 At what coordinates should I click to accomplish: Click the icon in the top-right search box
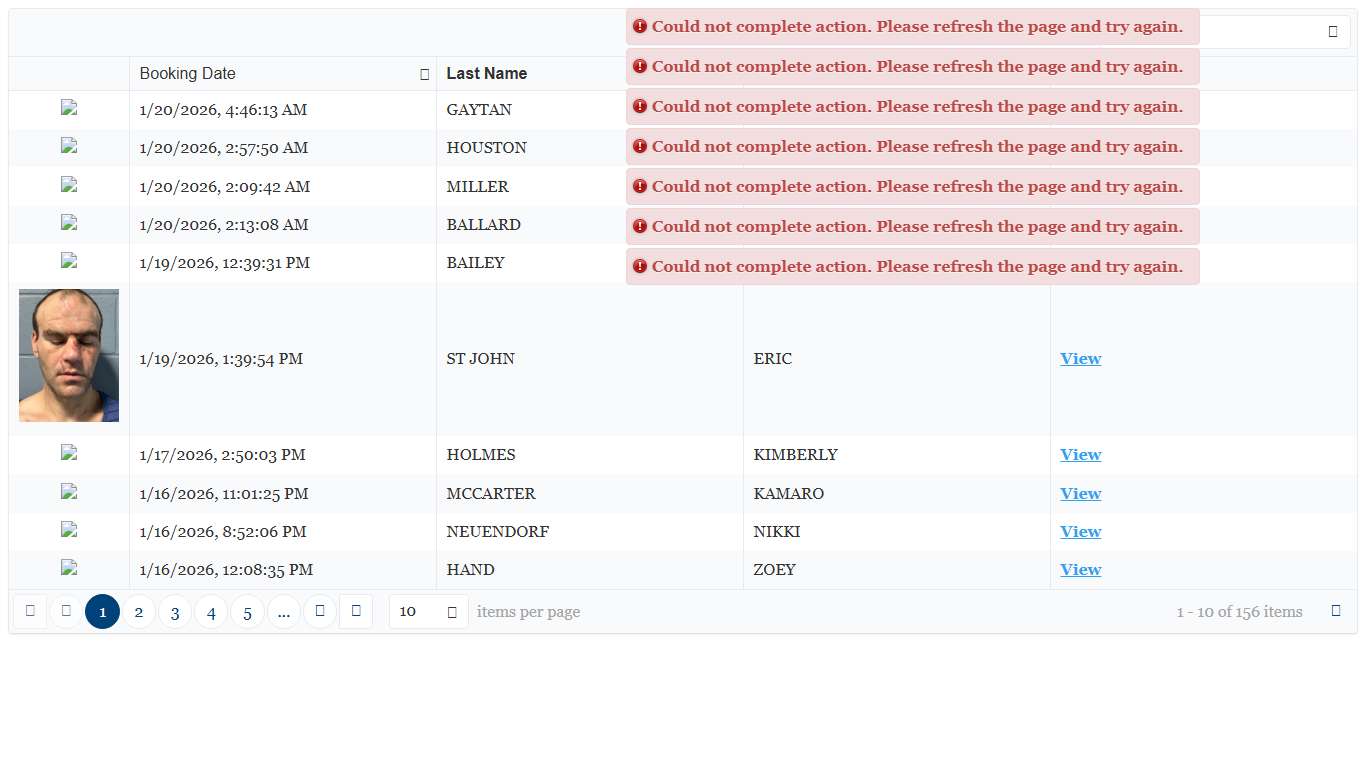click(1332, 32)
